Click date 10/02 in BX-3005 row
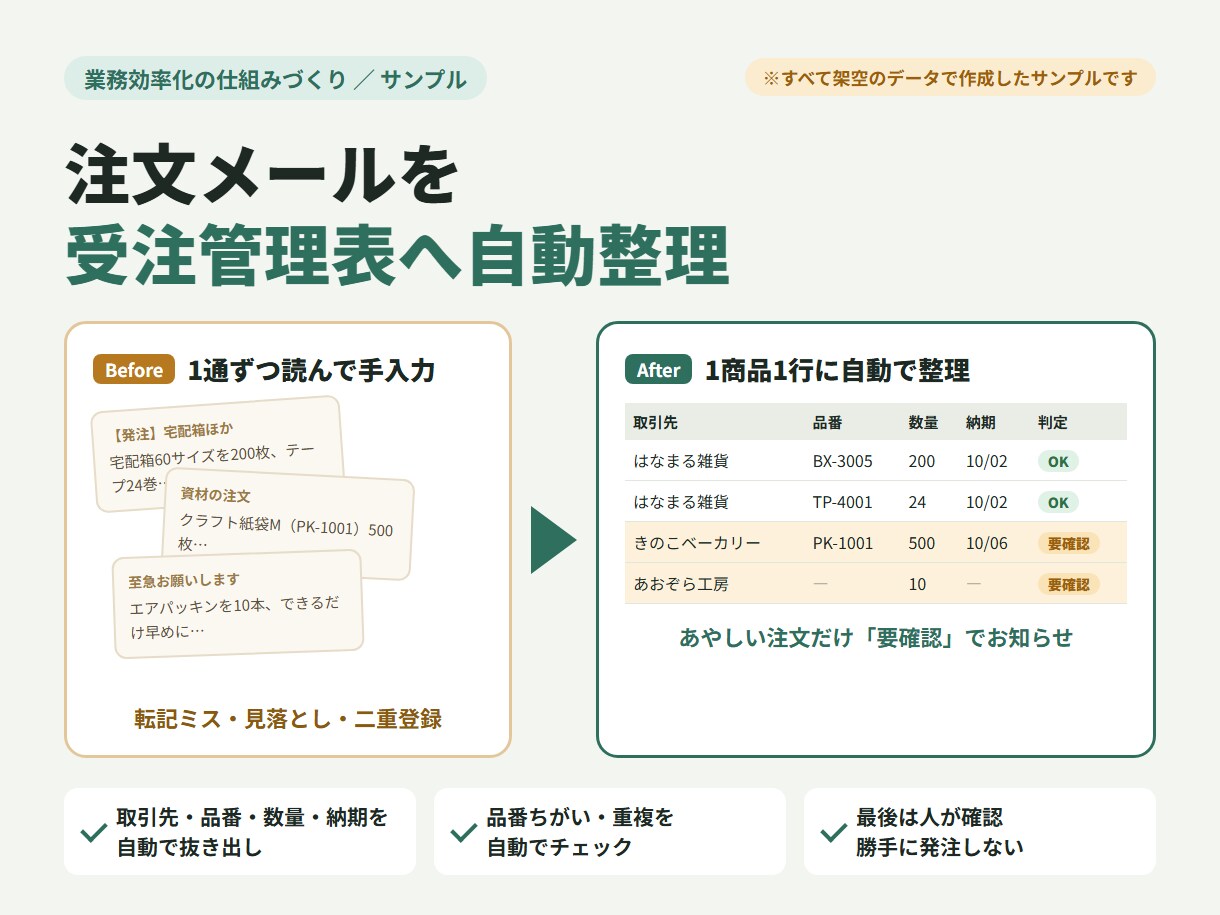 point(987,461)
